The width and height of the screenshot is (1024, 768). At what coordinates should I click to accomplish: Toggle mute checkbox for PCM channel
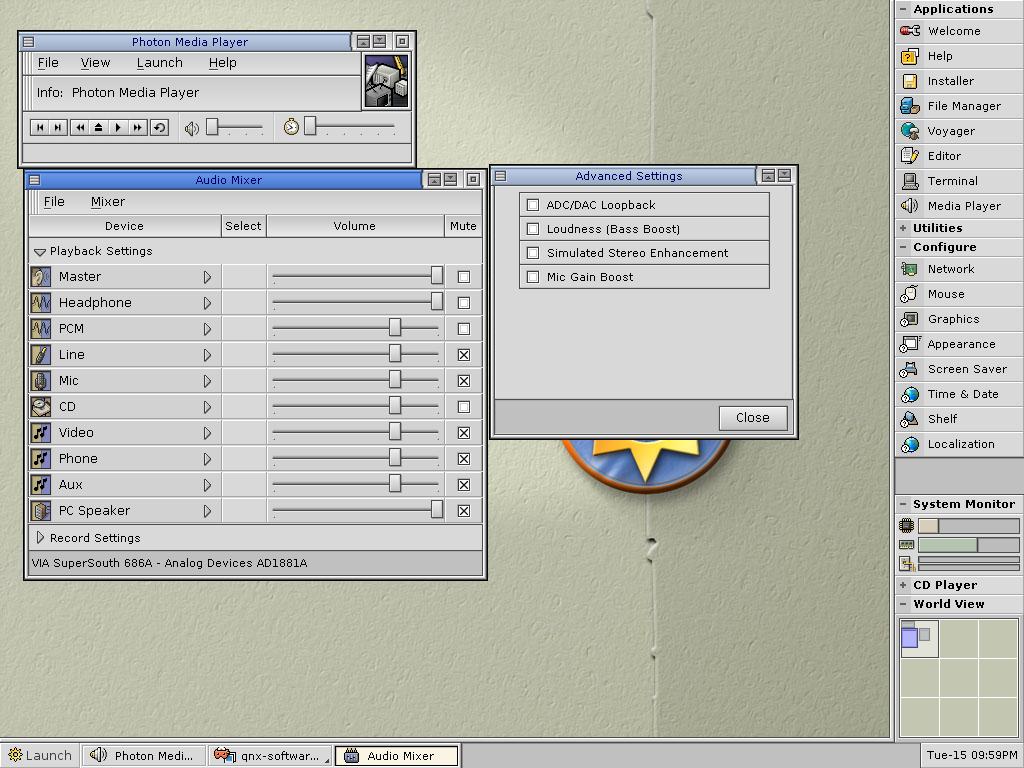[x=463, y=329]
